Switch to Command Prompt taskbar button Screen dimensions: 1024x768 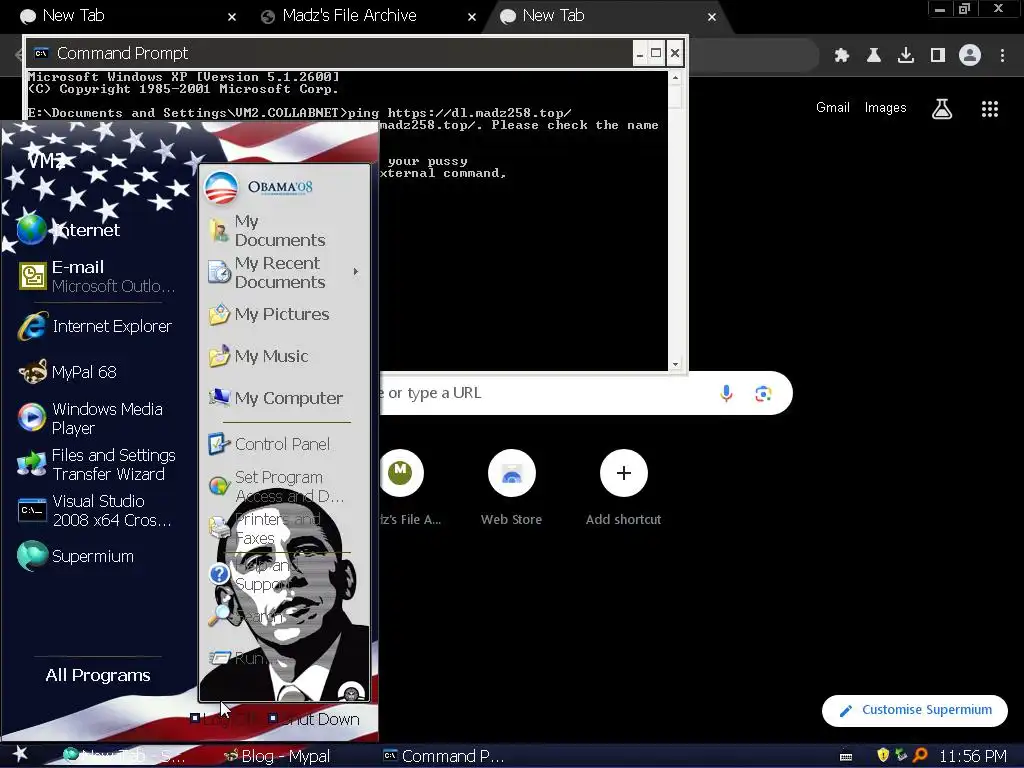443,756
